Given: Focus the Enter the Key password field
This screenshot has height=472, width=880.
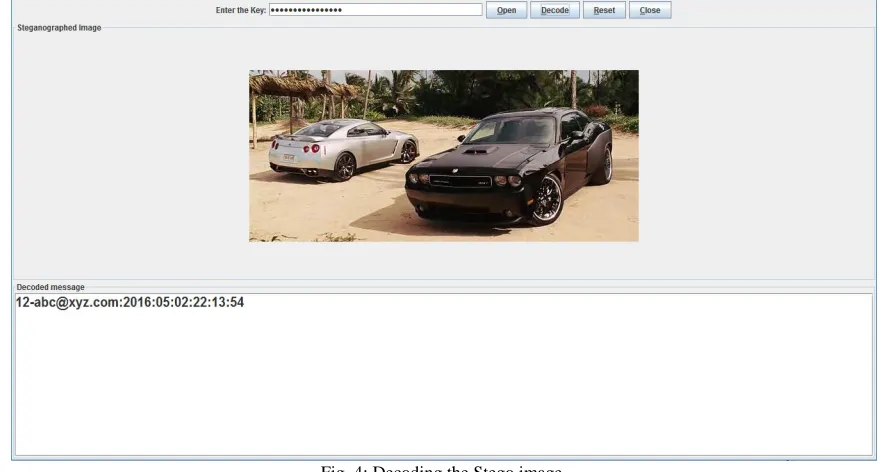Looking at the screenshot, I should point(375,10).
